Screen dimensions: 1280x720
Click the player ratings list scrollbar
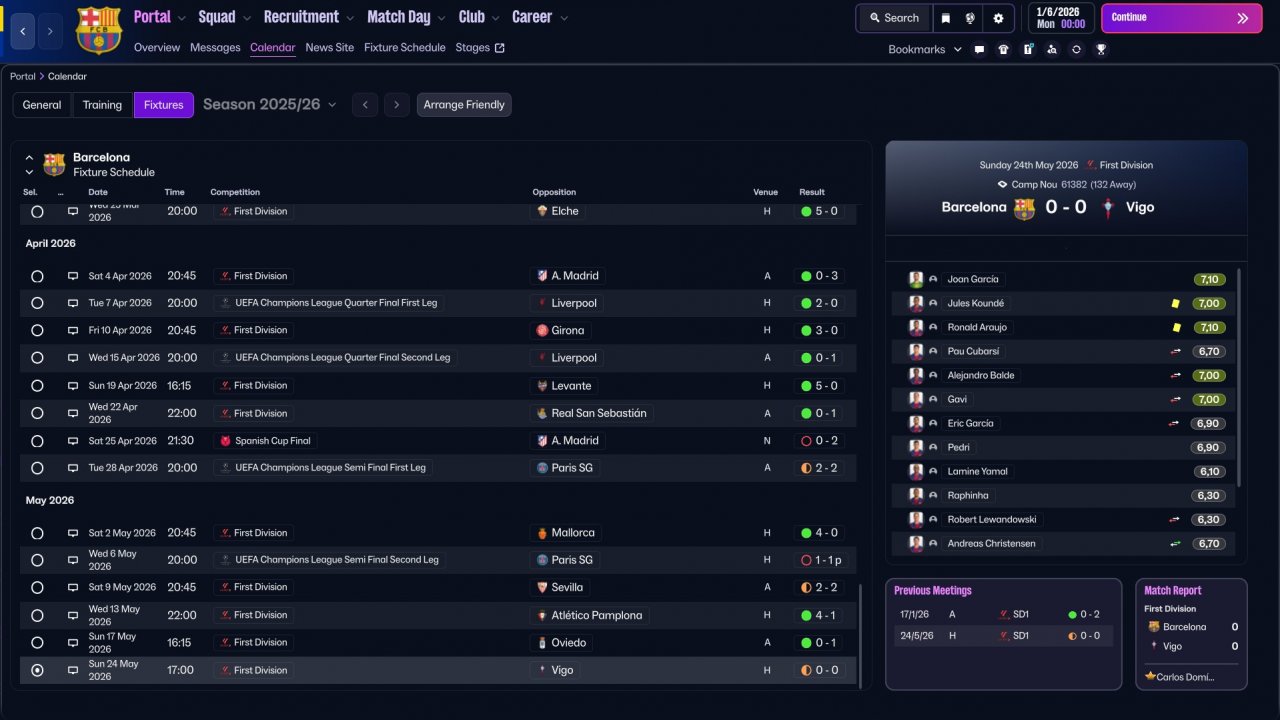[x=1239, y=376]
